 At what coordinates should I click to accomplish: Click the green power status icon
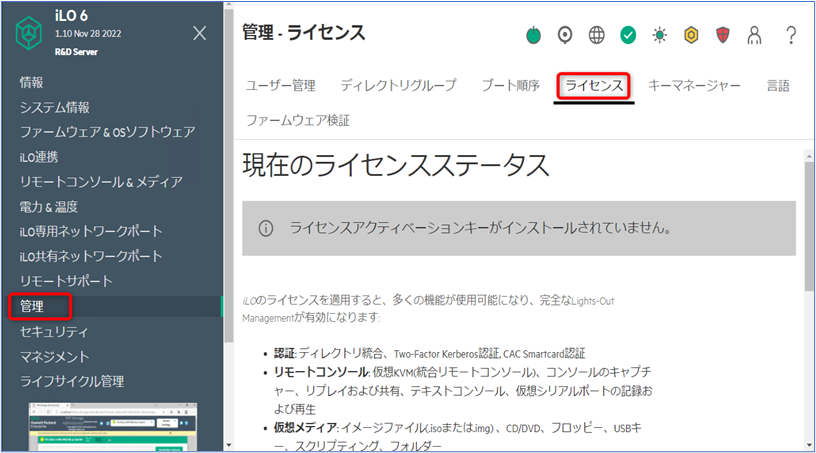tap(533, 35)
